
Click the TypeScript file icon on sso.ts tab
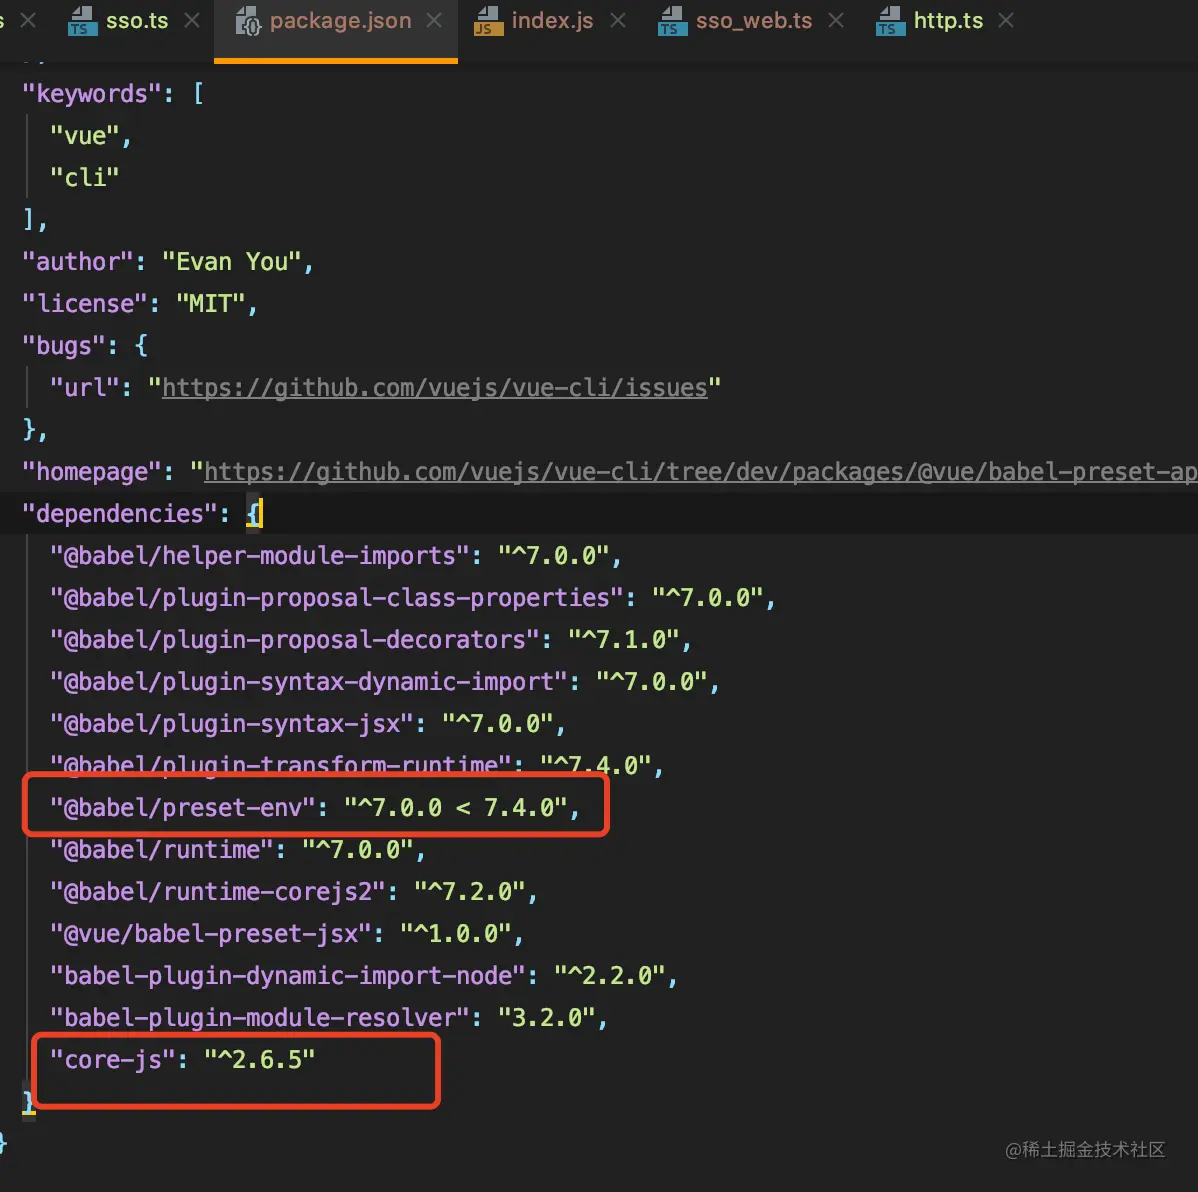[x=82, y=21]
